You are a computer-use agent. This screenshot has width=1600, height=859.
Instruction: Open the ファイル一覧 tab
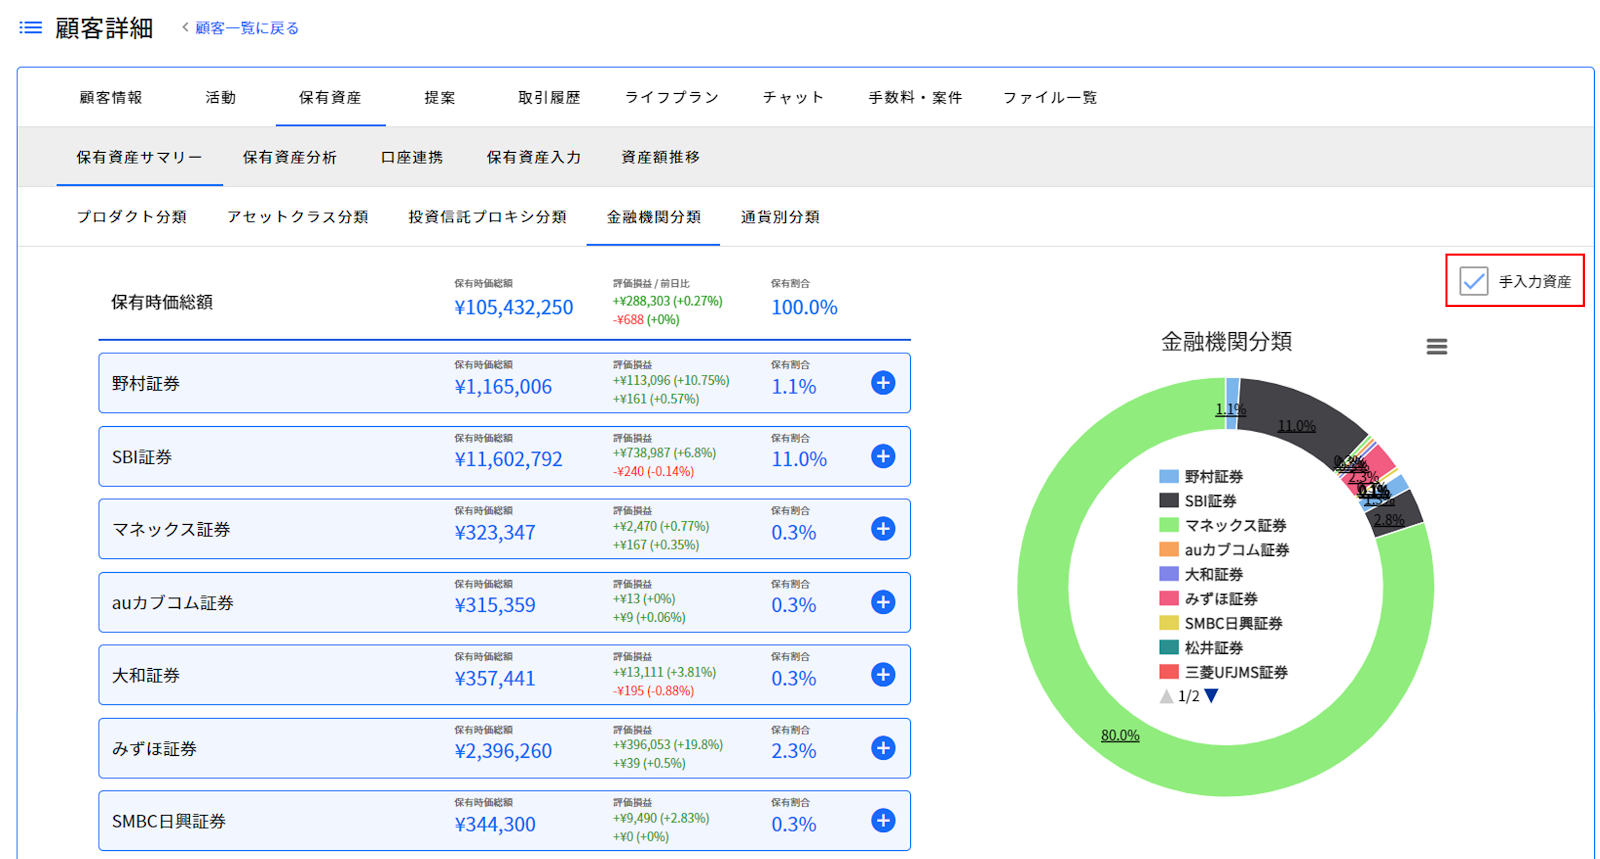coord(1050,97)
